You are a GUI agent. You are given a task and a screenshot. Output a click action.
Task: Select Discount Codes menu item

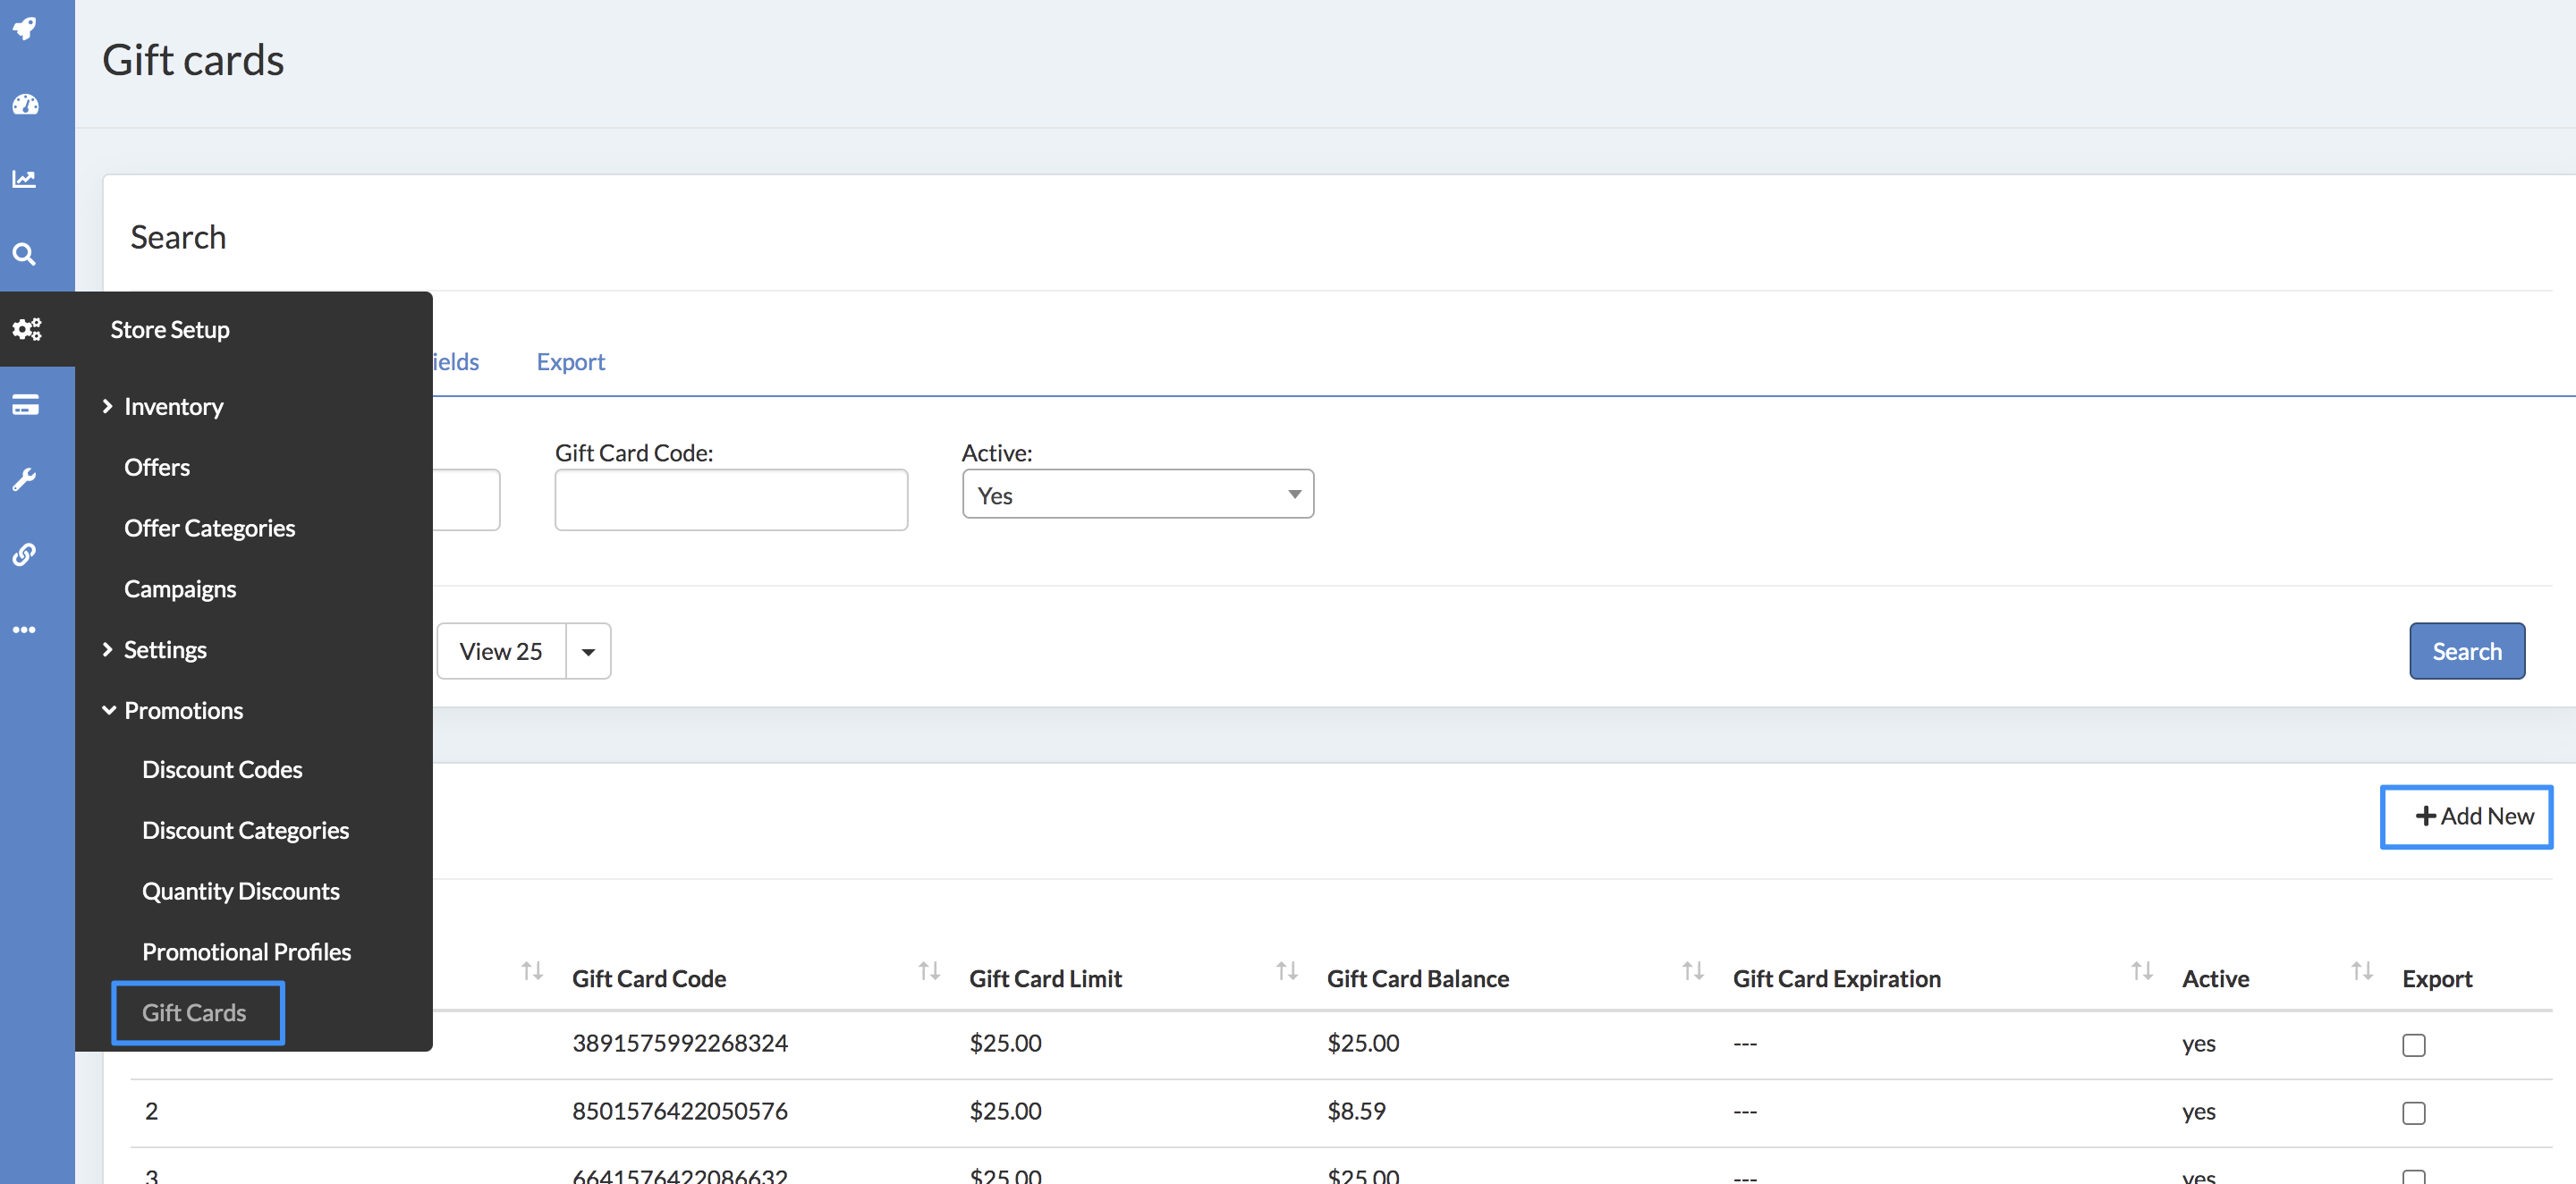222,769
